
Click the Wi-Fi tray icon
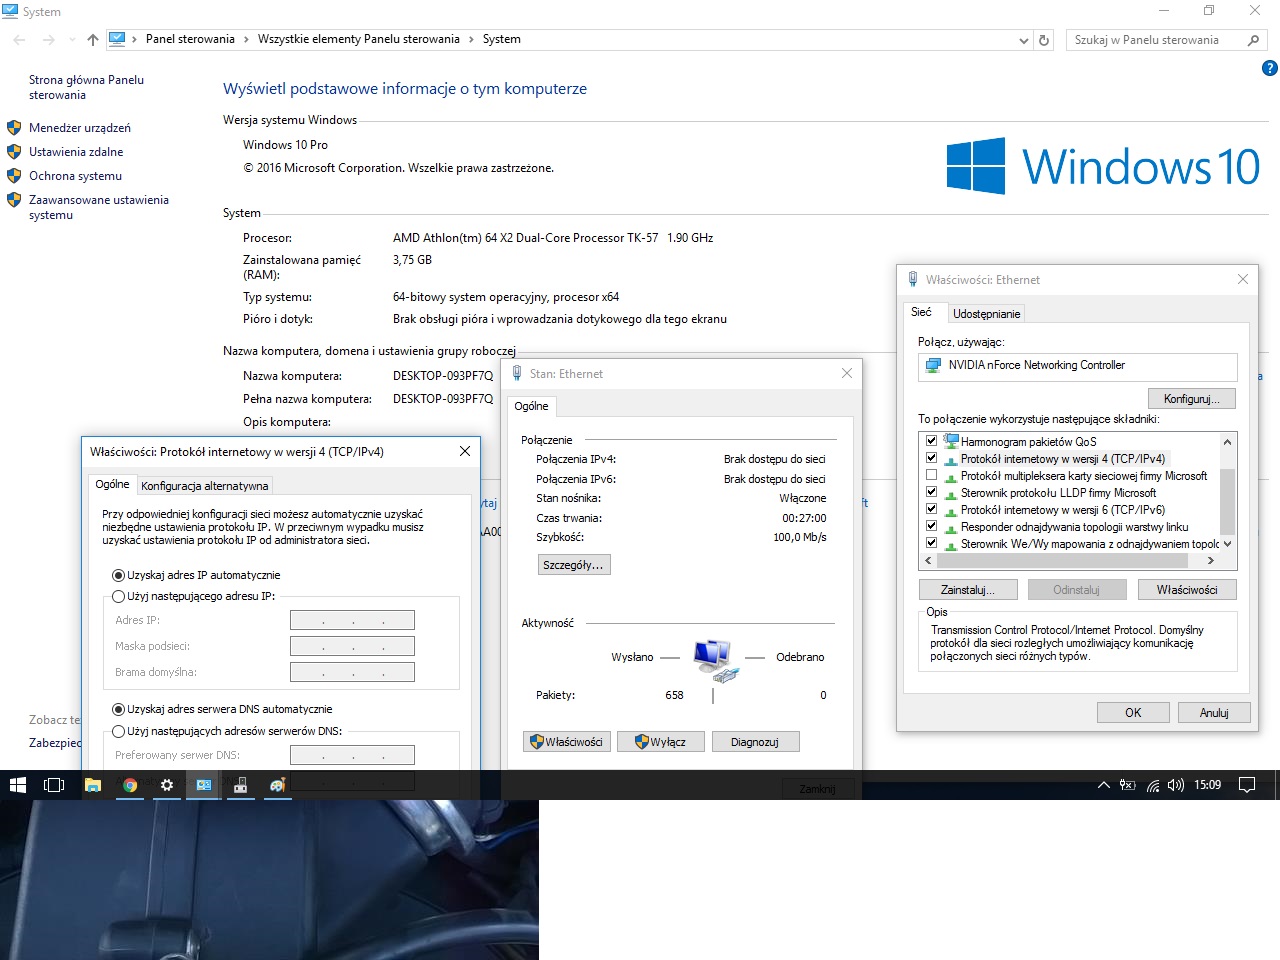(1153, 785)
